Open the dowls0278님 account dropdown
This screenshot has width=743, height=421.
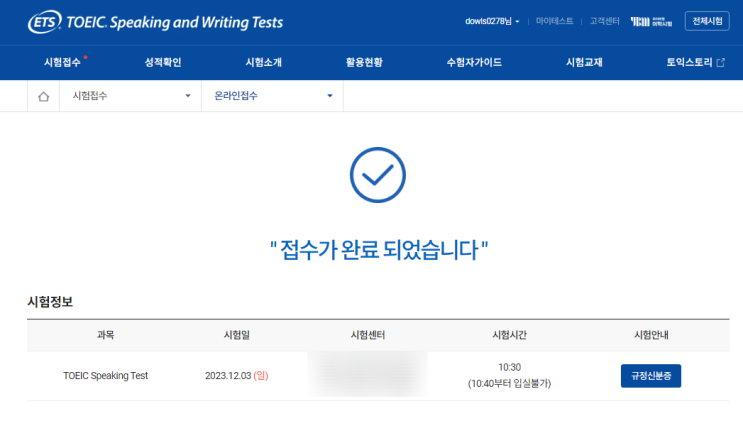coord(492,21)
